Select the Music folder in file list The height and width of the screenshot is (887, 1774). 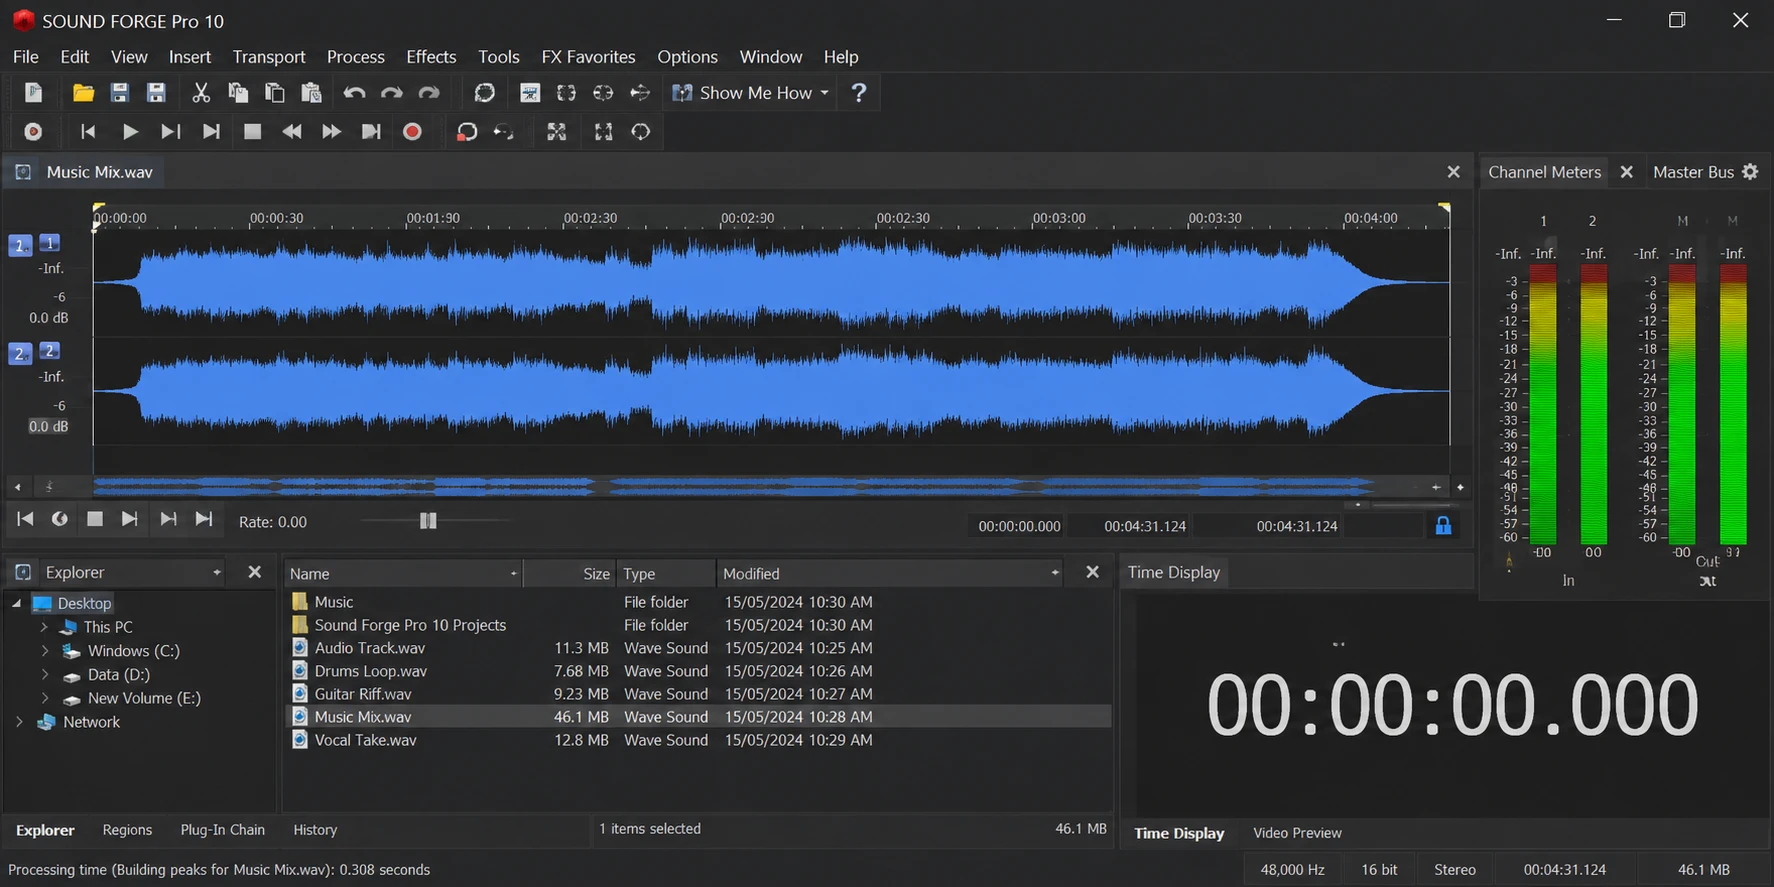(334, 602)
